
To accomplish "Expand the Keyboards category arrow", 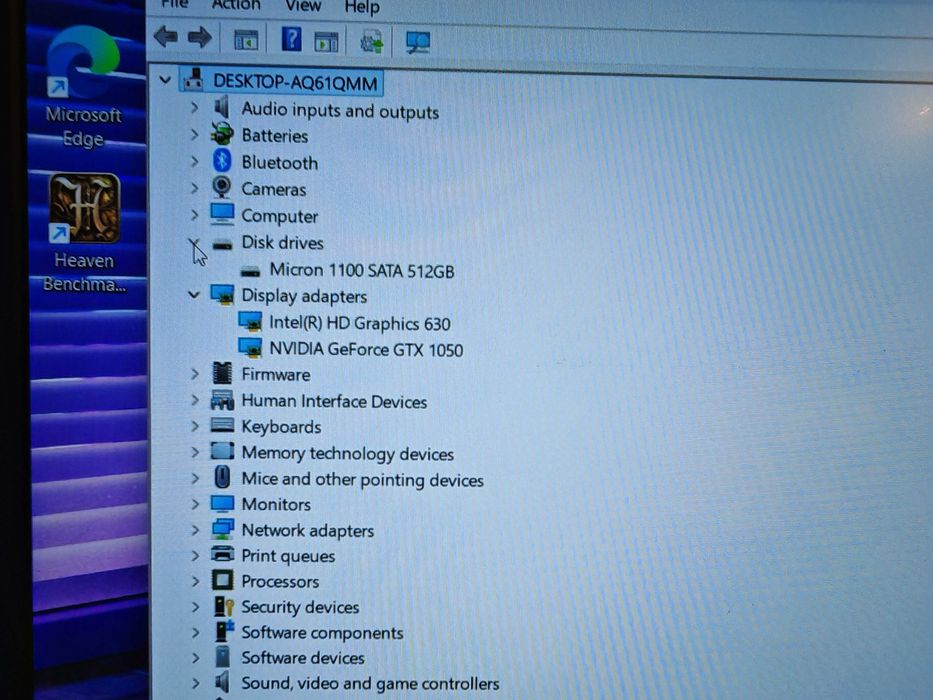I will (195, 426).
